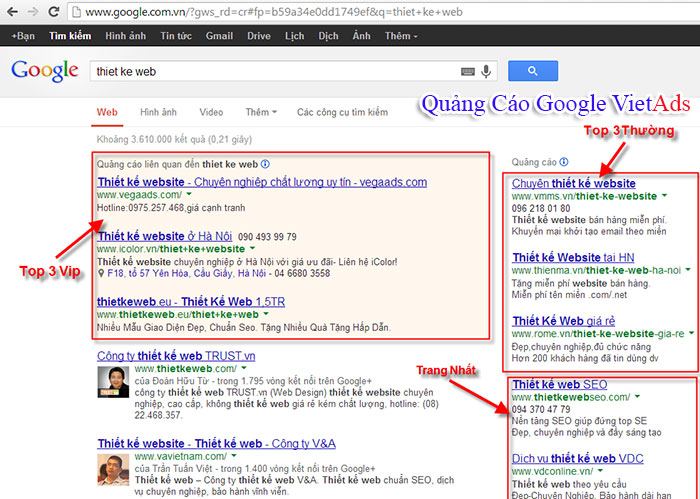Open Lịch in the top bar
Image resolution: width=700 pixels, height=499 pixels.
(x=295, y=36)
